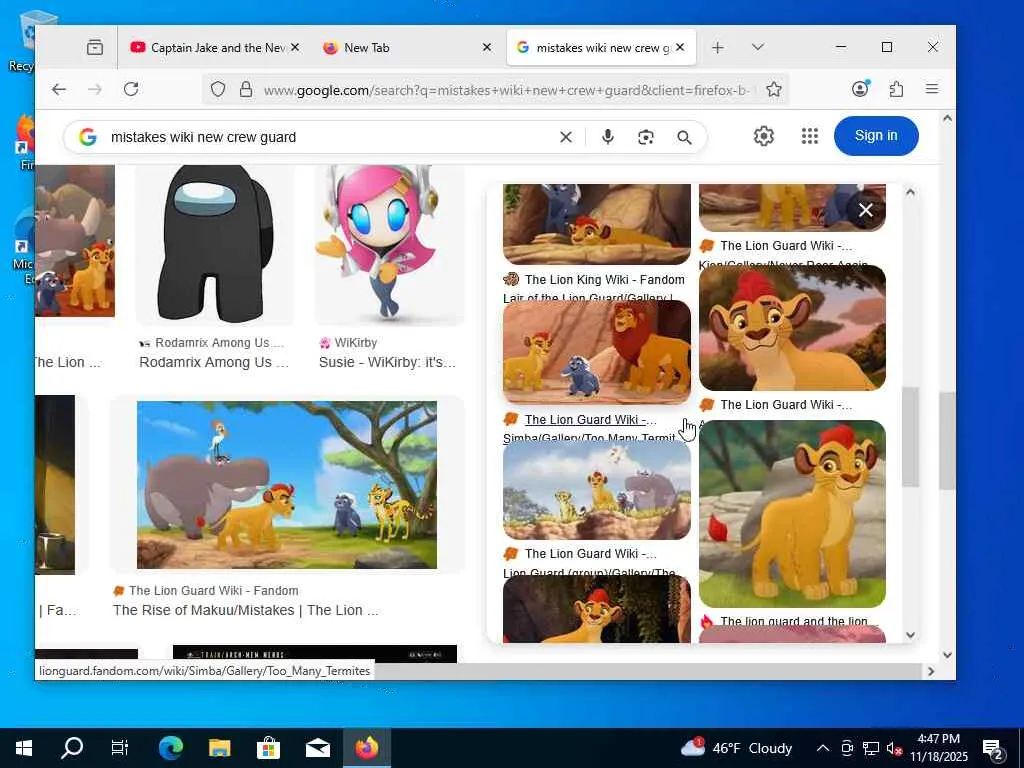Open The Rise of Makuu/Mistakes link
This screenshot has width=1024, height=768.
246,610
